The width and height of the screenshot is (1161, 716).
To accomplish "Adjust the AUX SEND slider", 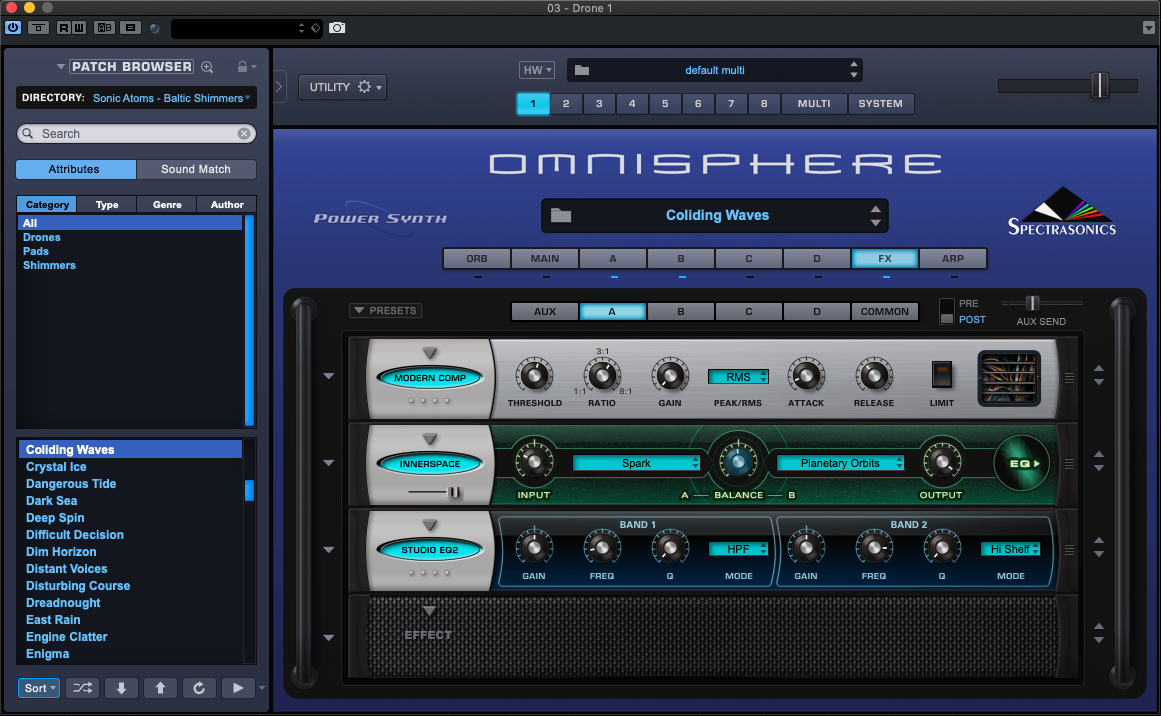I will click(1032, 303).
